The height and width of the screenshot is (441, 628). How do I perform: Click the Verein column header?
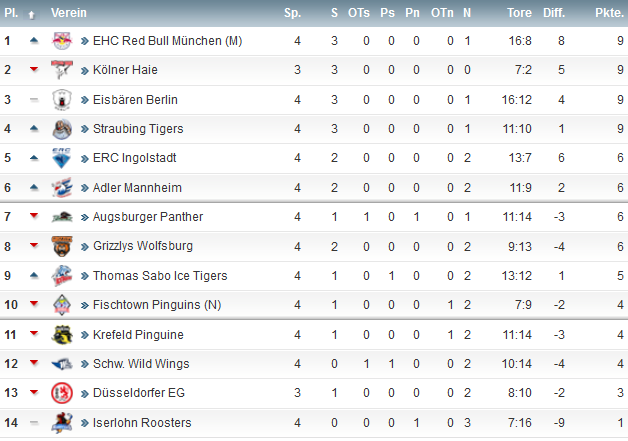(x=68, y=13)
